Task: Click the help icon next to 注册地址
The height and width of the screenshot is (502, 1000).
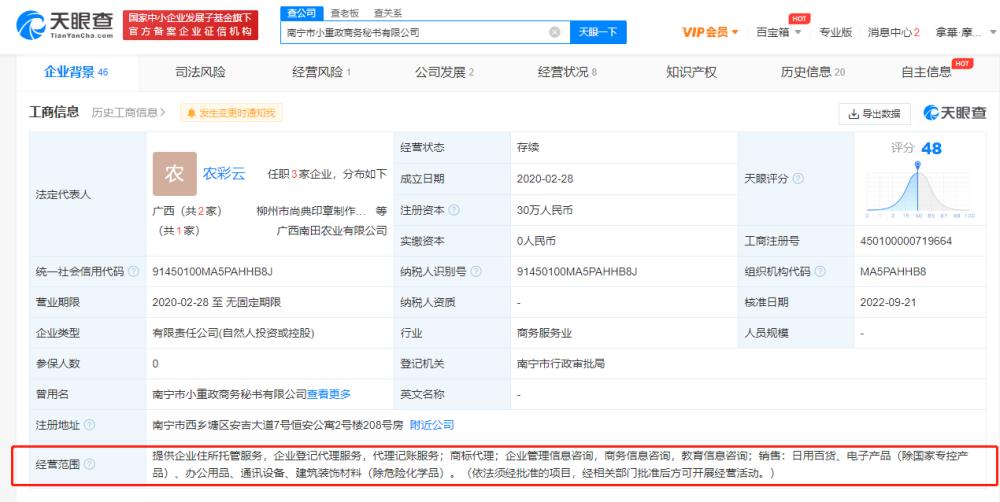Action: pyautogui.click(x=89, y=425)
